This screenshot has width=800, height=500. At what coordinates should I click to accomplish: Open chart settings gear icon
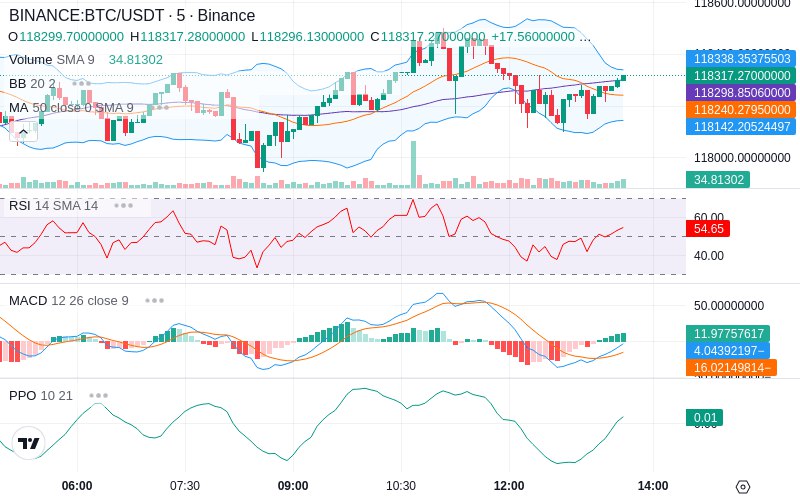point(743,487)
